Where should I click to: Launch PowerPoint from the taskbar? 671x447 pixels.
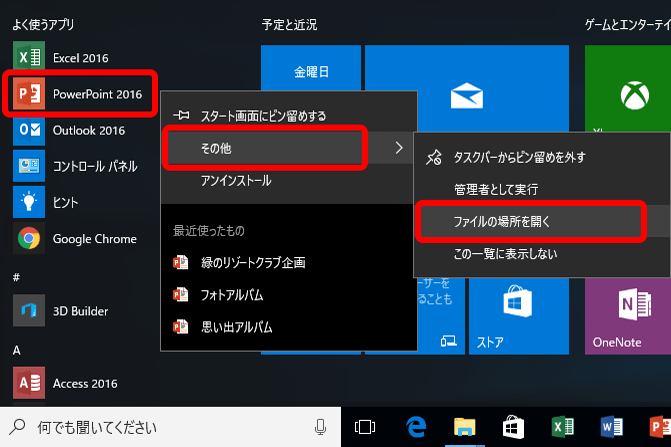tap(660, 427)
